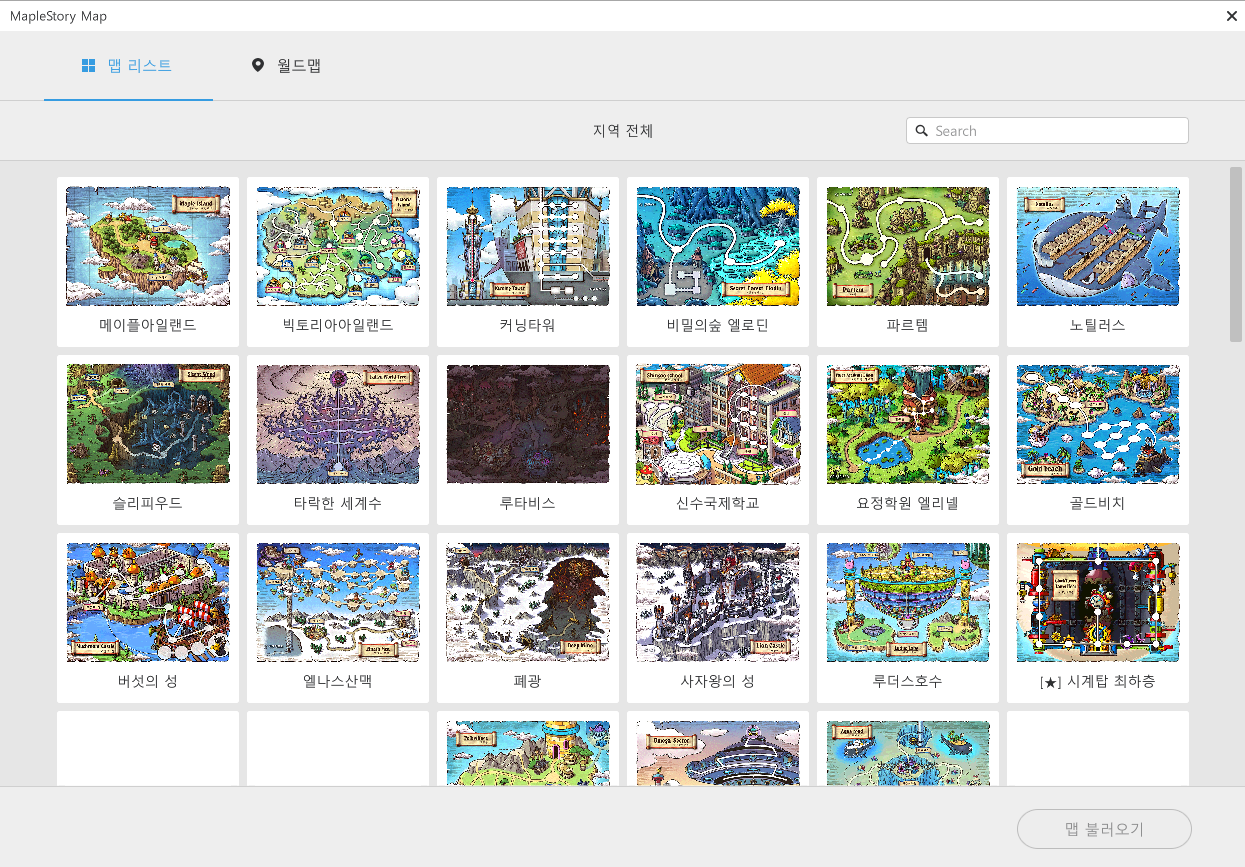Click the grid icon beside 맵 리스트
1245x867 pixels.
click(x=88, y=66)
